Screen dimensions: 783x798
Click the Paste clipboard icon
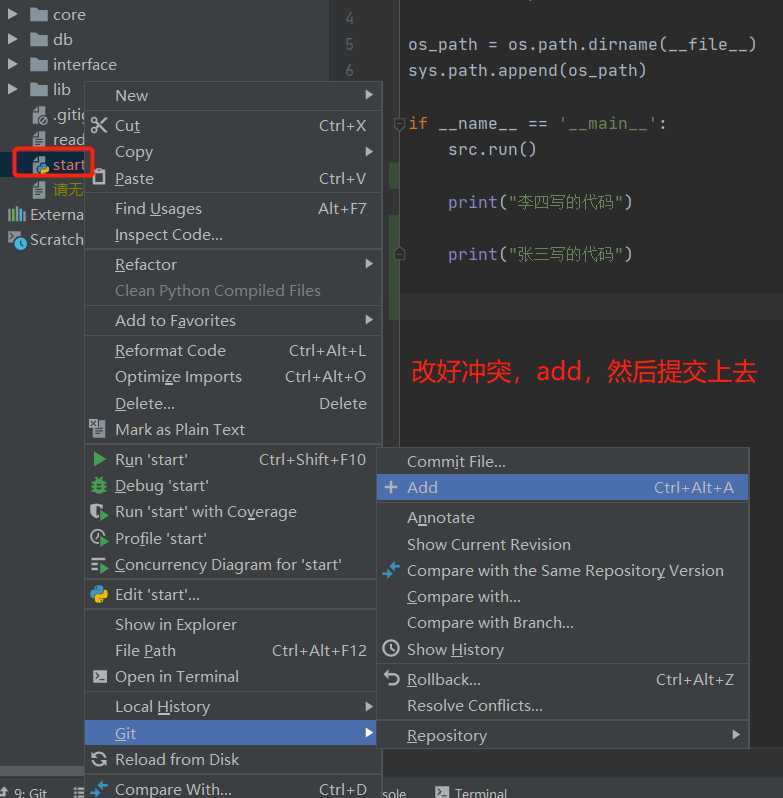99,177
